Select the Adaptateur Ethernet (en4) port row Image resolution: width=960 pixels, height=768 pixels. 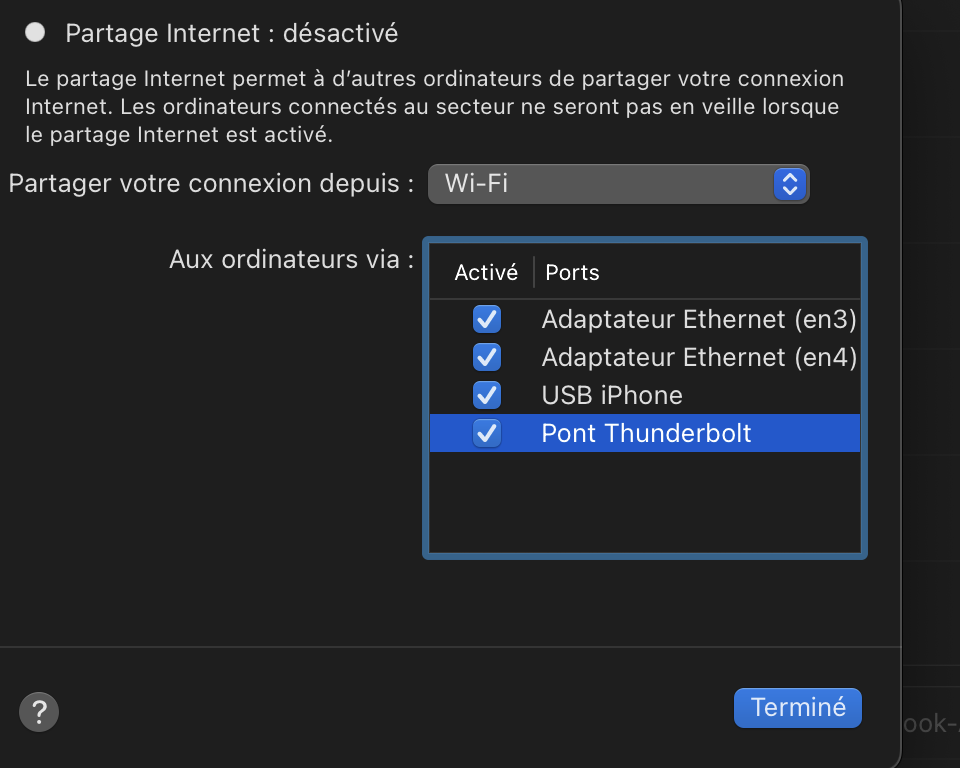pyautogui.click(x=698, y=357)
